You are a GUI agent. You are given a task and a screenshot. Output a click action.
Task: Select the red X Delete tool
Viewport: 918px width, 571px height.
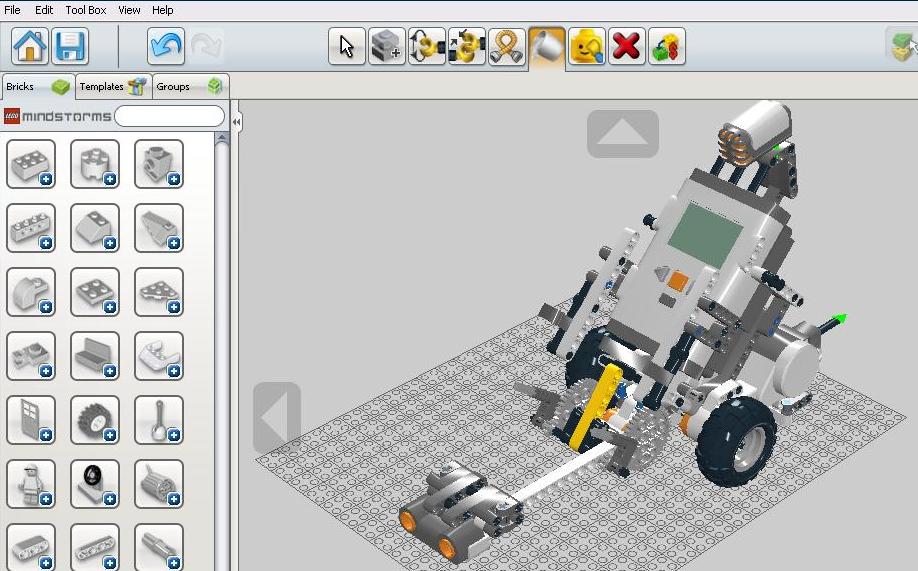click(x=626, y=46)
